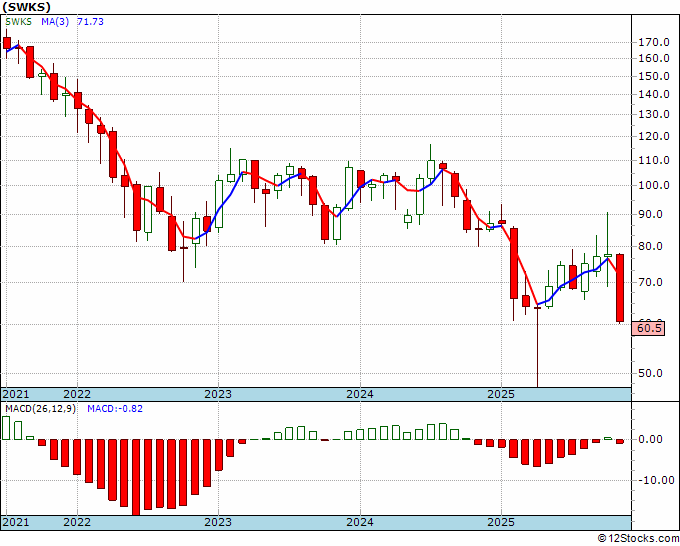Viewport: 680px width, 546px height.
Task: Click 2022 on the MACD panel time axis
Action: tap(77, 522)
